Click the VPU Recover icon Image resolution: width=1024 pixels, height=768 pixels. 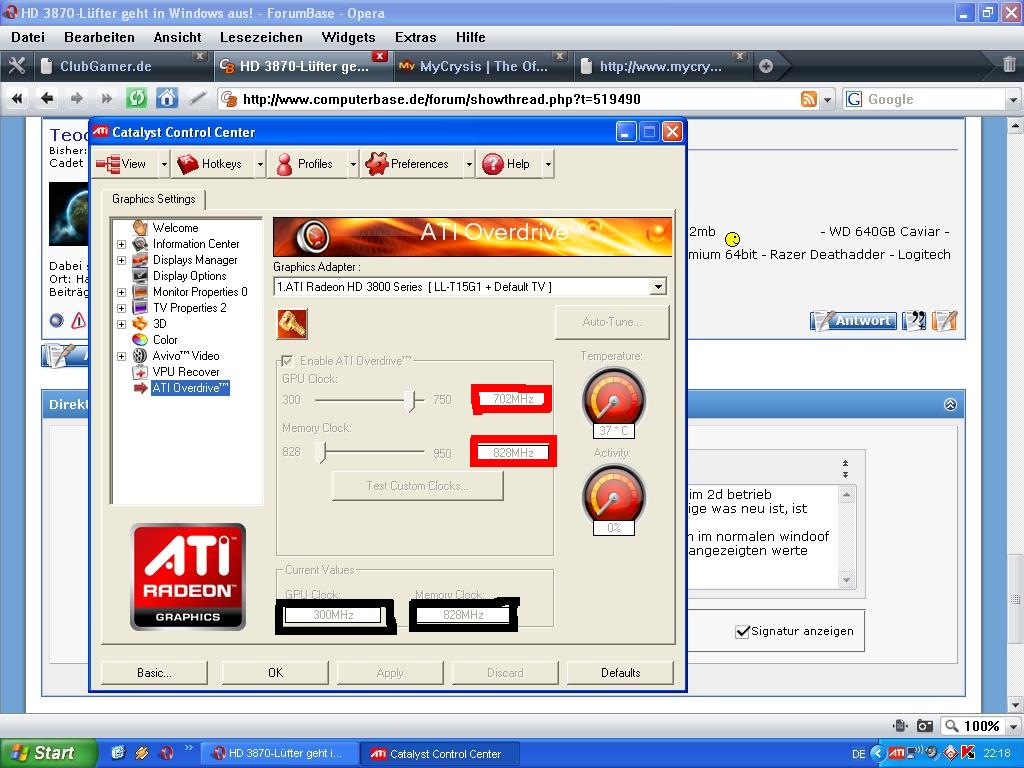point(140,372)
